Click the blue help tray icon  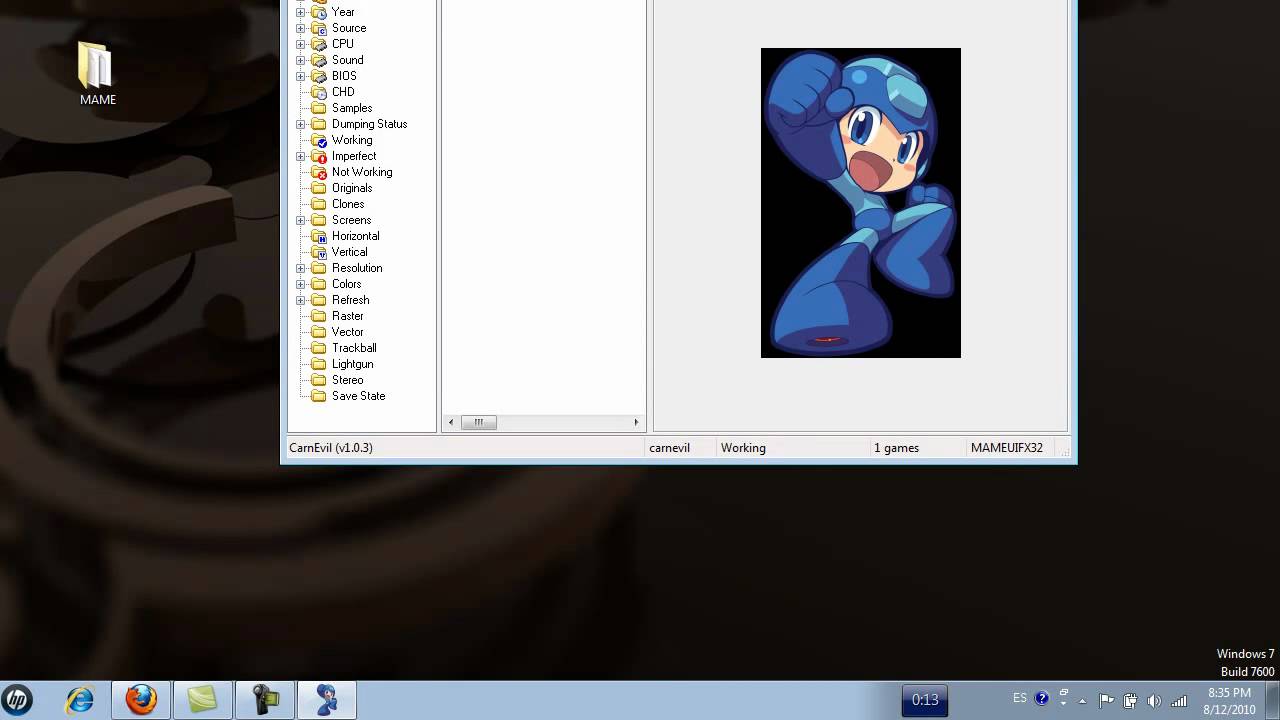pos(1042,699)
